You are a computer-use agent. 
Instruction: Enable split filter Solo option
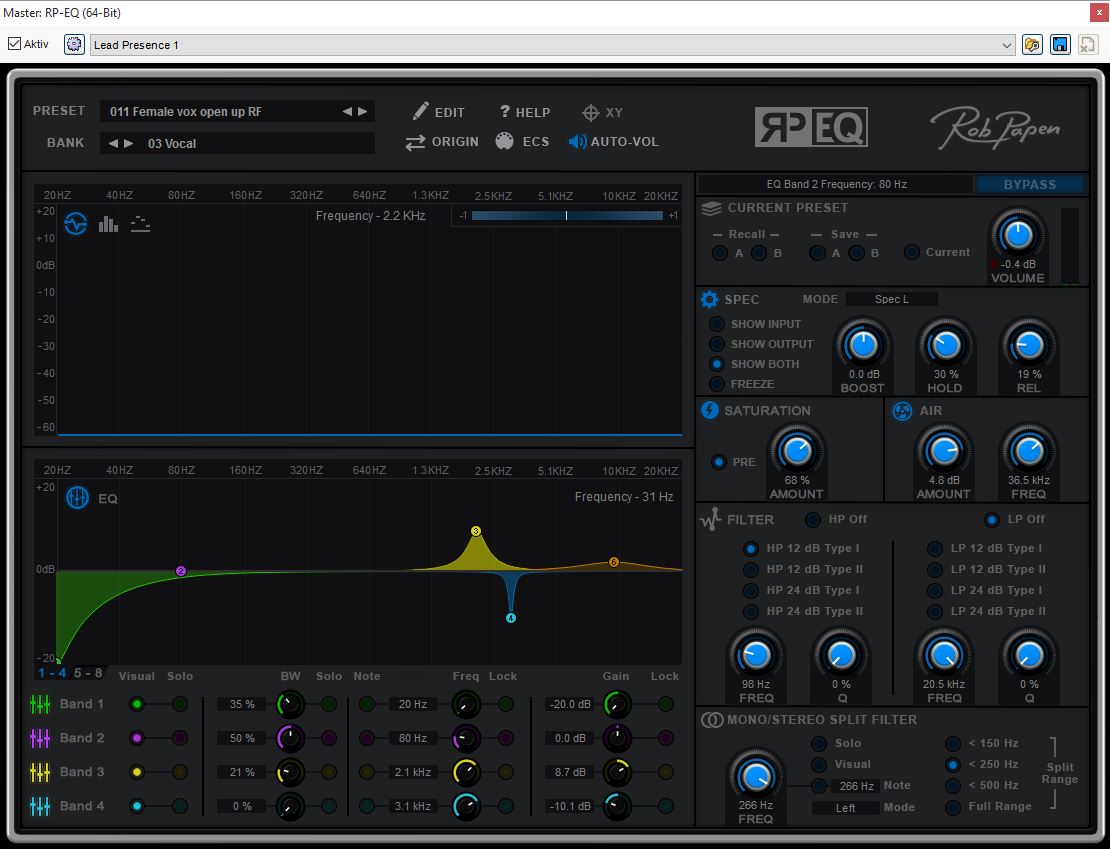click(x=819, y=743)
